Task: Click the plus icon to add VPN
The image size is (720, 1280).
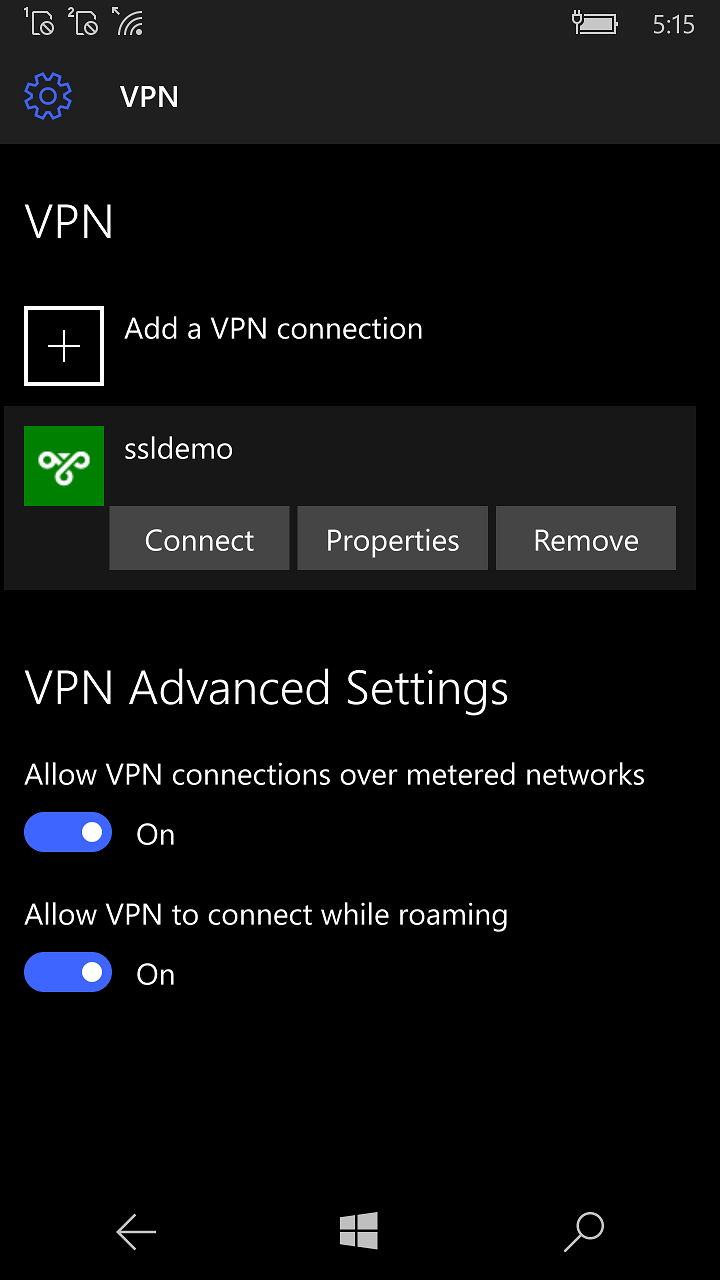Action: coord(63,345)
